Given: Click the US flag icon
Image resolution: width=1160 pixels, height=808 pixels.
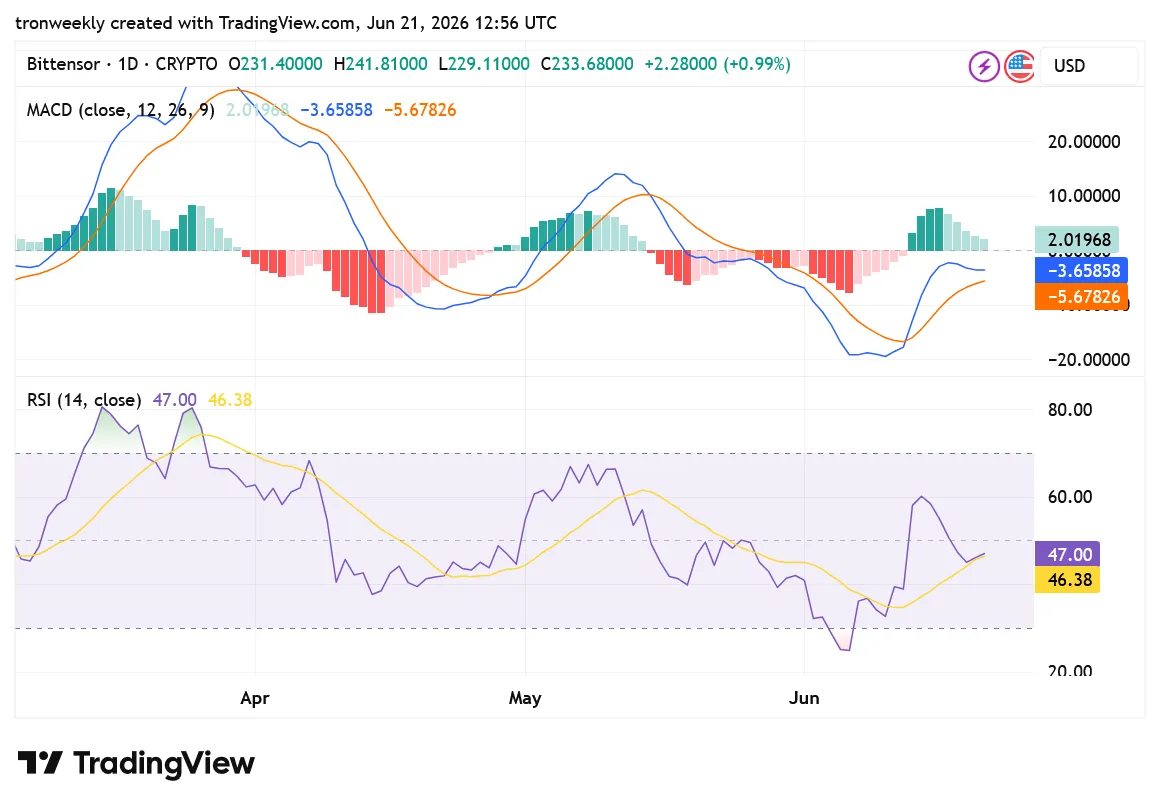Looking at the screenshot, I should [1019, 67].
